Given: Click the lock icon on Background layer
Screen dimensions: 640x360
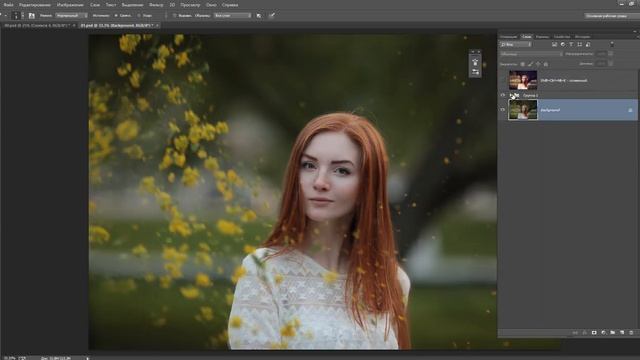Looking at the screenshot, I should [x=630, y=110].
